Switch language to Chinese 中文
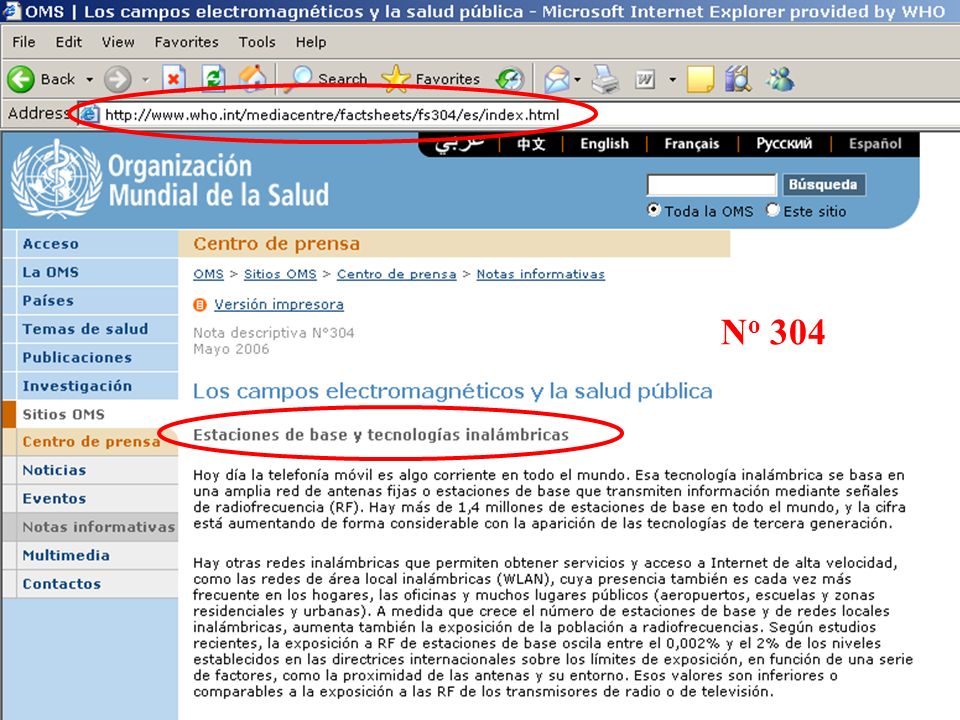Viewport: 960px width, 720px height. pyautogui.click(x=531, y=144)
